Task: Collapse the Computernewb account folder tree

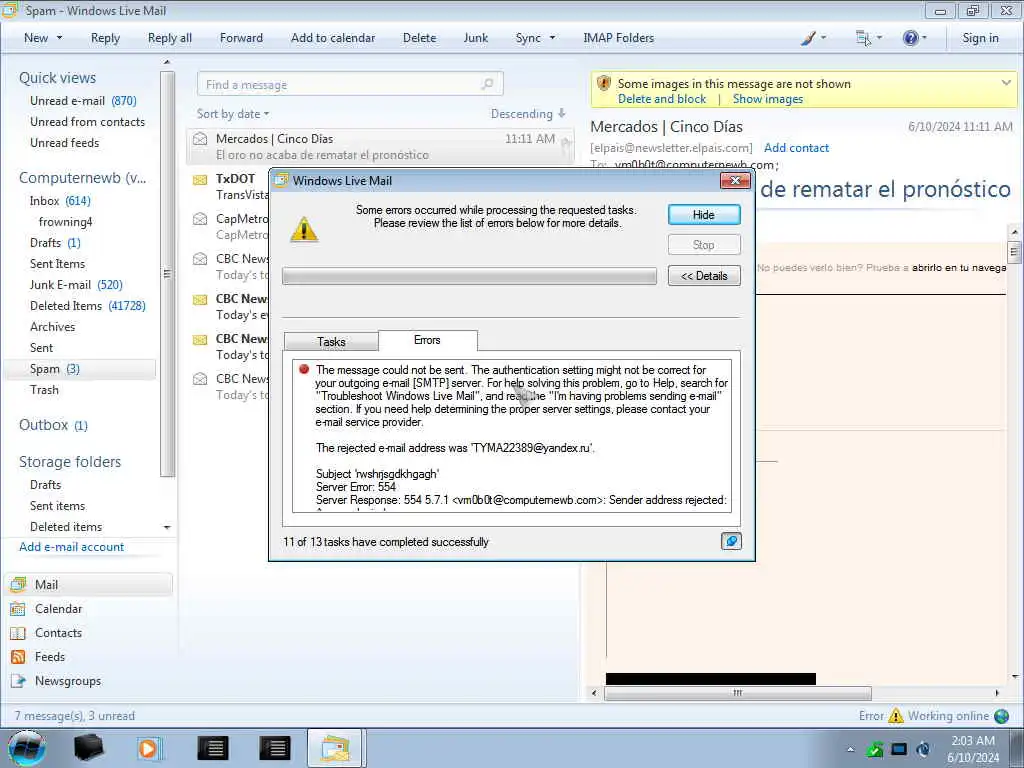Action: coord(82,178)
